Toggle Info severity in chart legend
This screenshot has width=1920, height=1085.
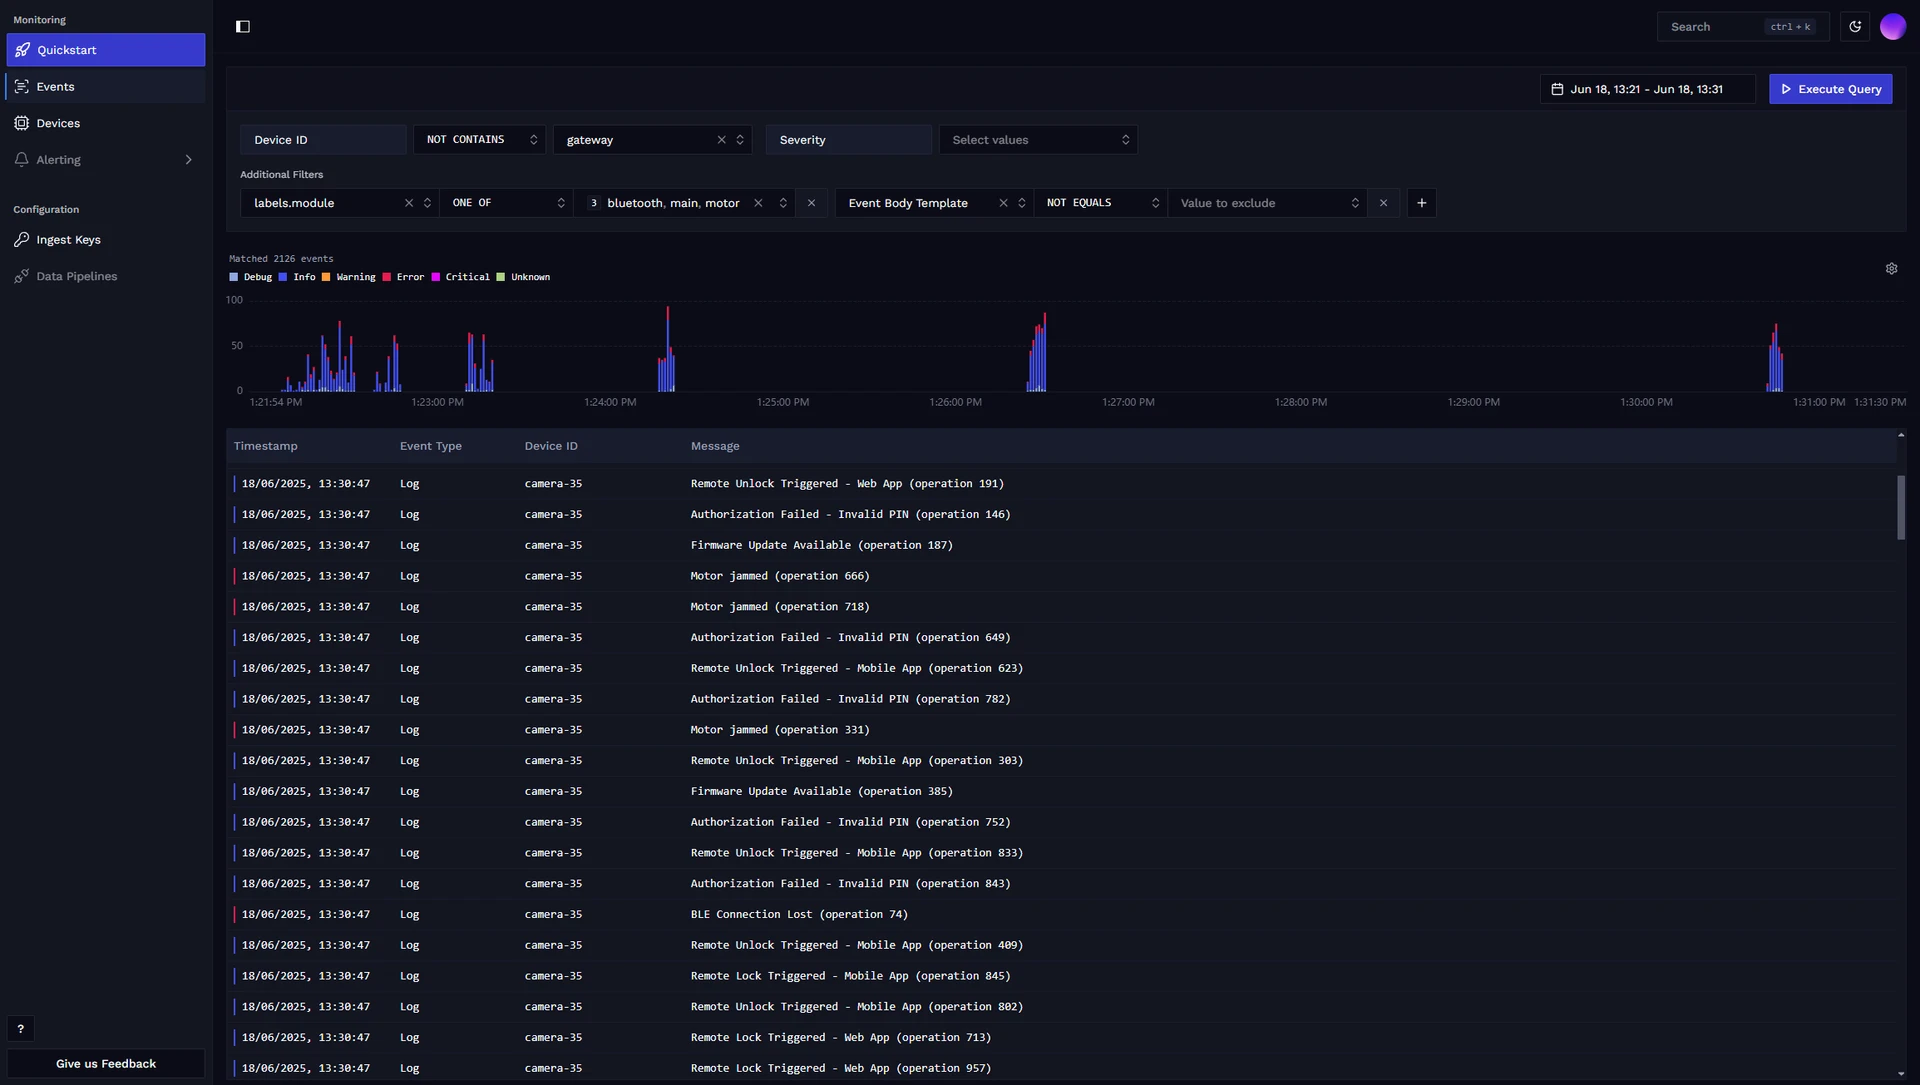pos(297,277)
